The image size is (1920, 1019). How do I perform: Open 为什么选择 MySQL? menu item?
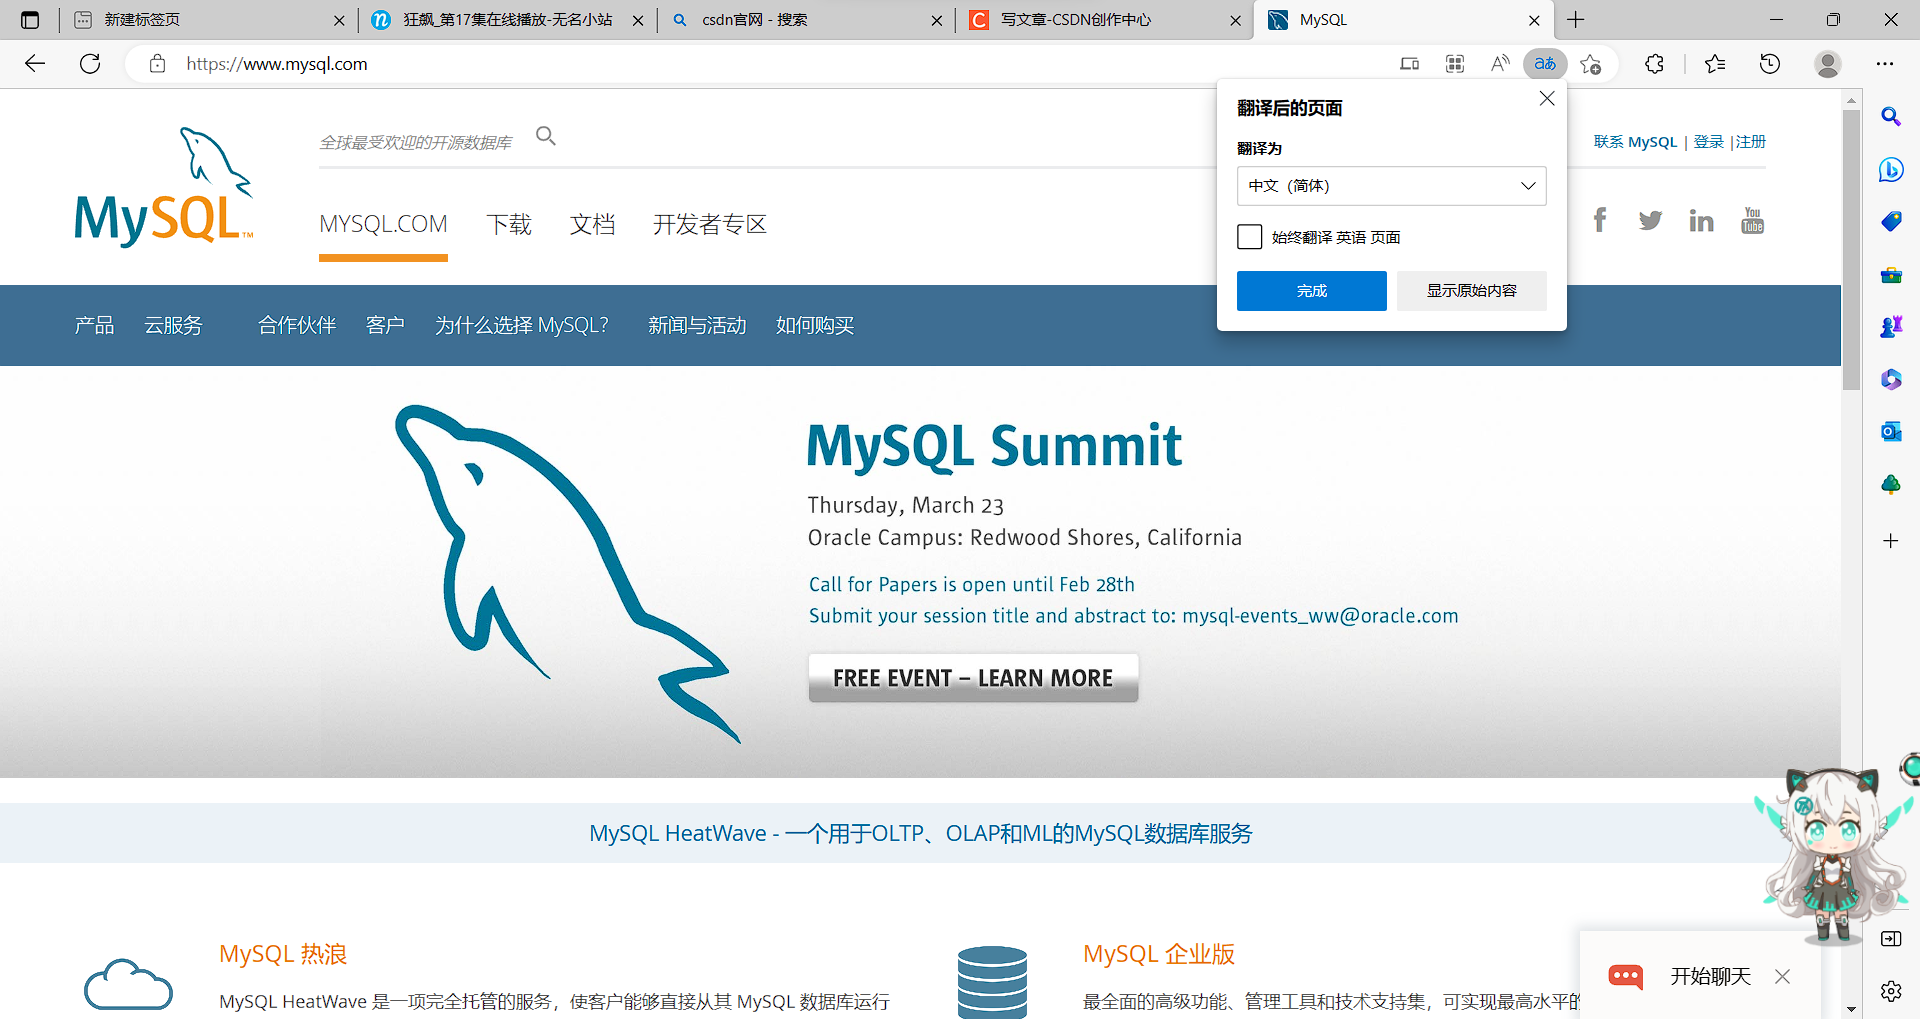pos(521,325)
